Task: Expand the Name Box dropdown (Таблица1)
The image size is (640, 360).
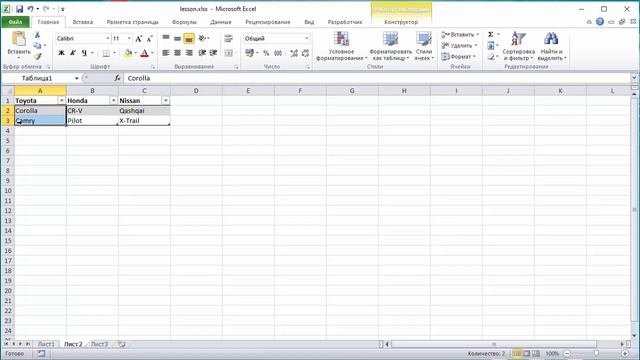Action: 76,78
